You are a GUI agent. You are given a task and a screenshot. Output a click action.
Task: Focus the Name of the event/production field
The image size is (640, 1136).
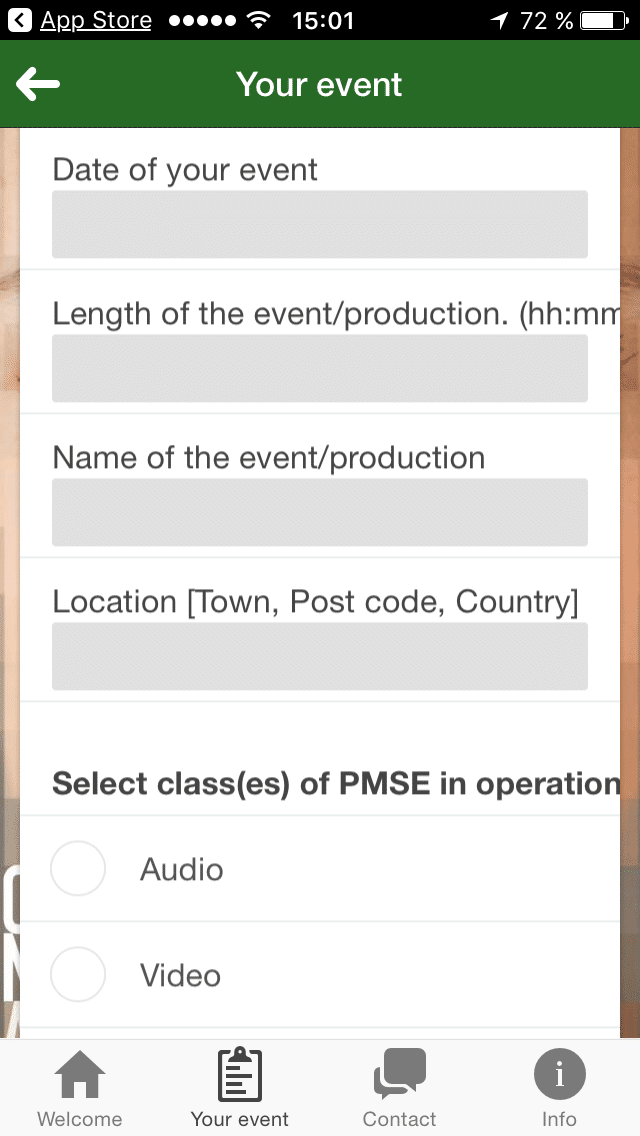[x=320, y=513]
